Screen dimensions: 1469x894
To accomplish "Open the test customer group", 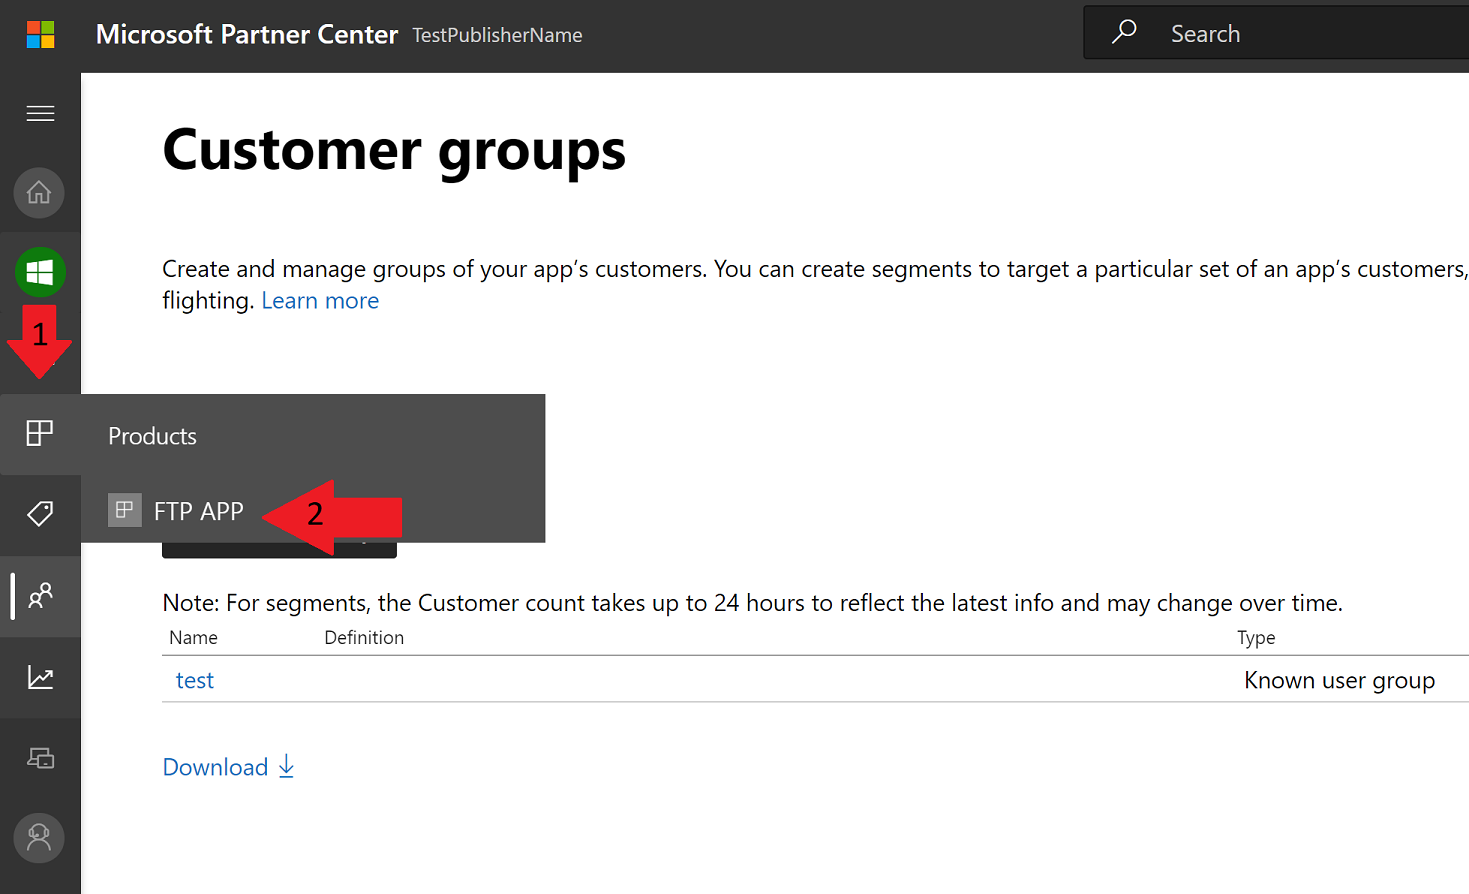I will click(195, 680).
